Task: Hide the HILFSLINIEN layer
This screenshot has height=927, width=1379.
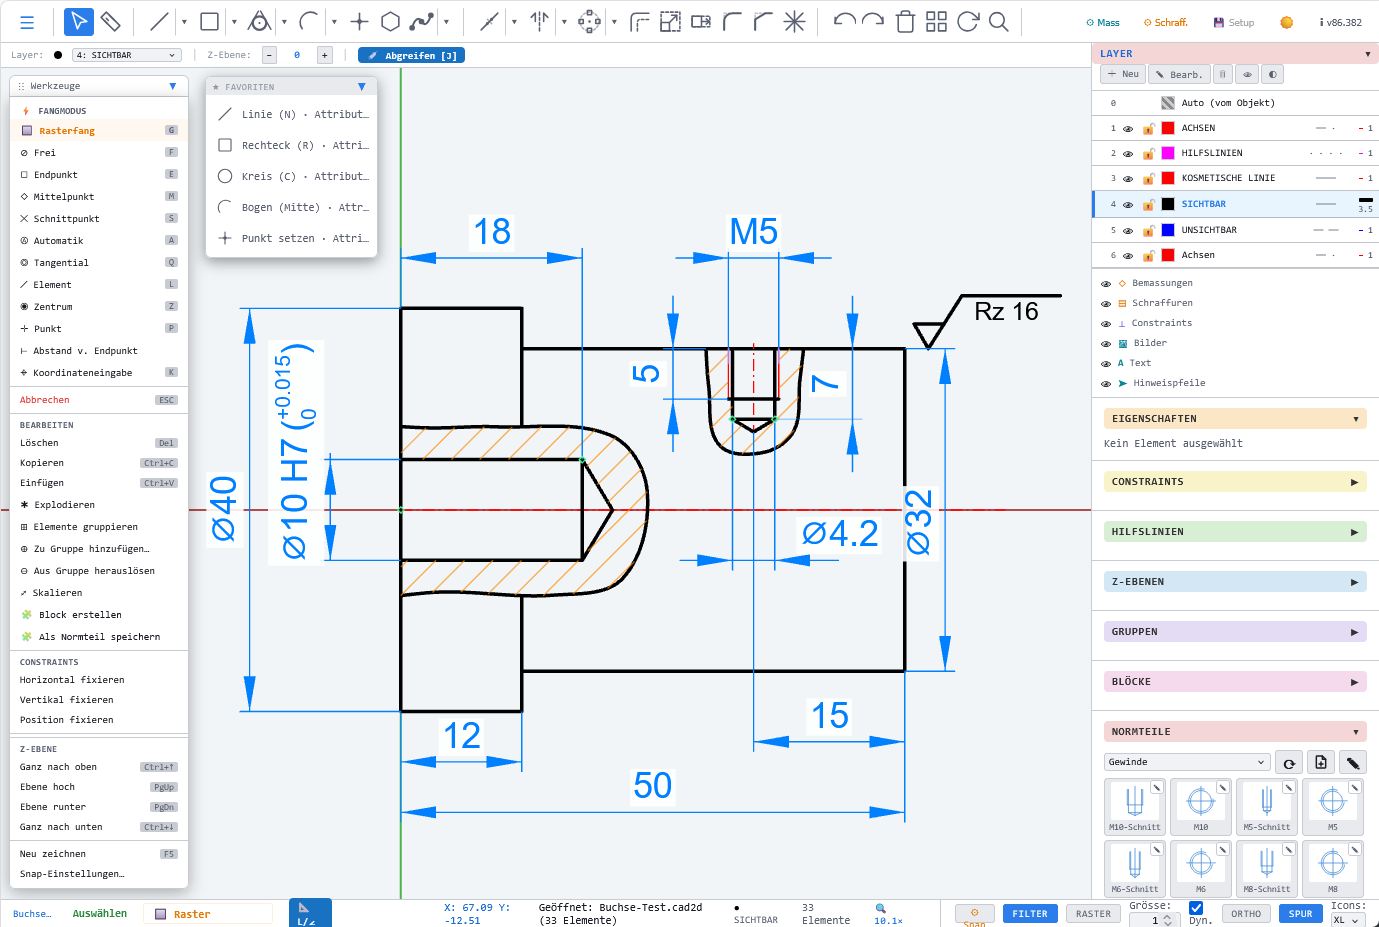Action: click(1128, 154)
